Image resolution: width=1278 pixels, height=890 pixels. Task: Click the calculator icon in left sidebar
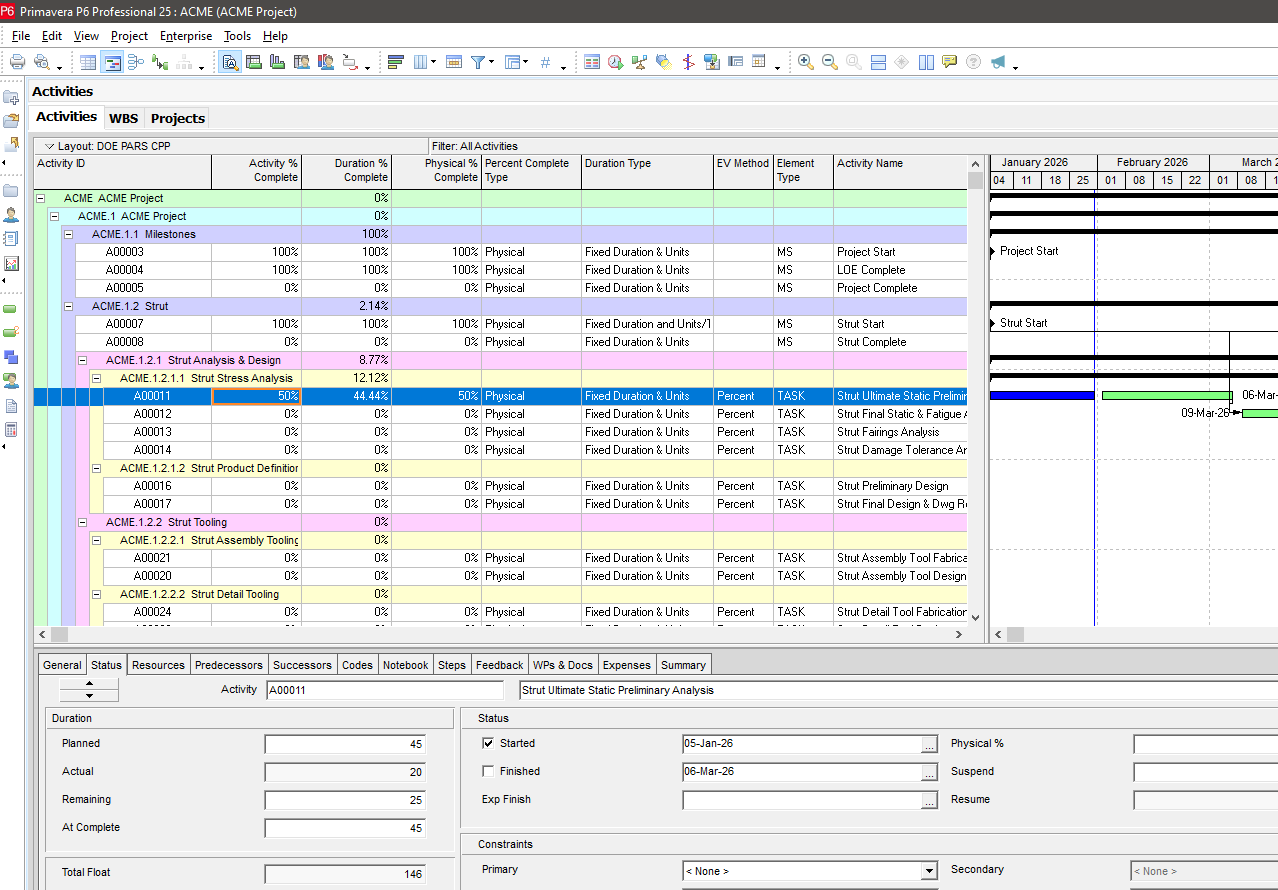11,430
